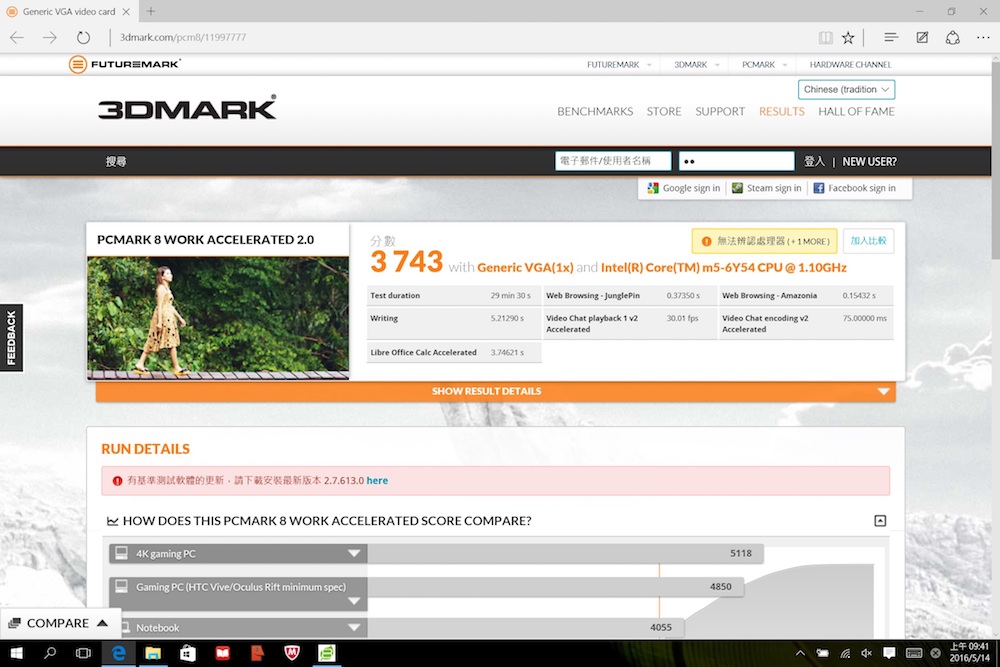Open Reading view in the Edge toolbar
This screenshot has height=667, width=1000.
pyautogui.click(x=825, y=37)
